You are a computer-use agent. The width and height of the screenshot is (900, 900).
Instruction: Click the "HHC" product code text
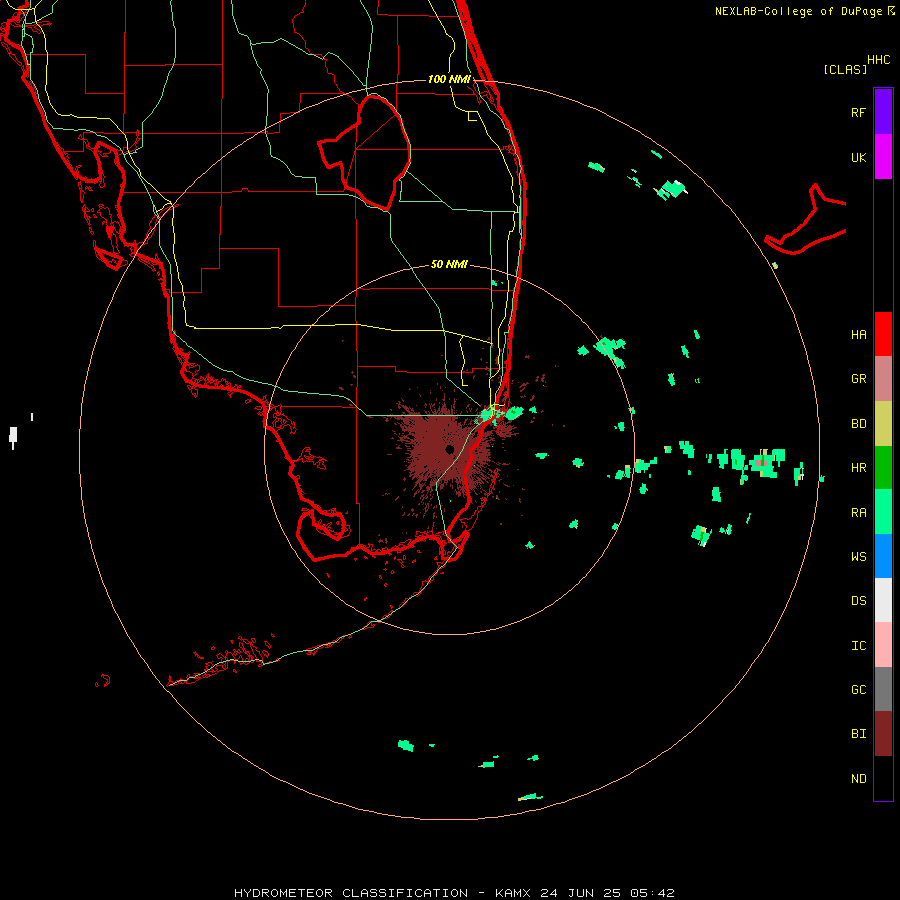coord(879,60)
